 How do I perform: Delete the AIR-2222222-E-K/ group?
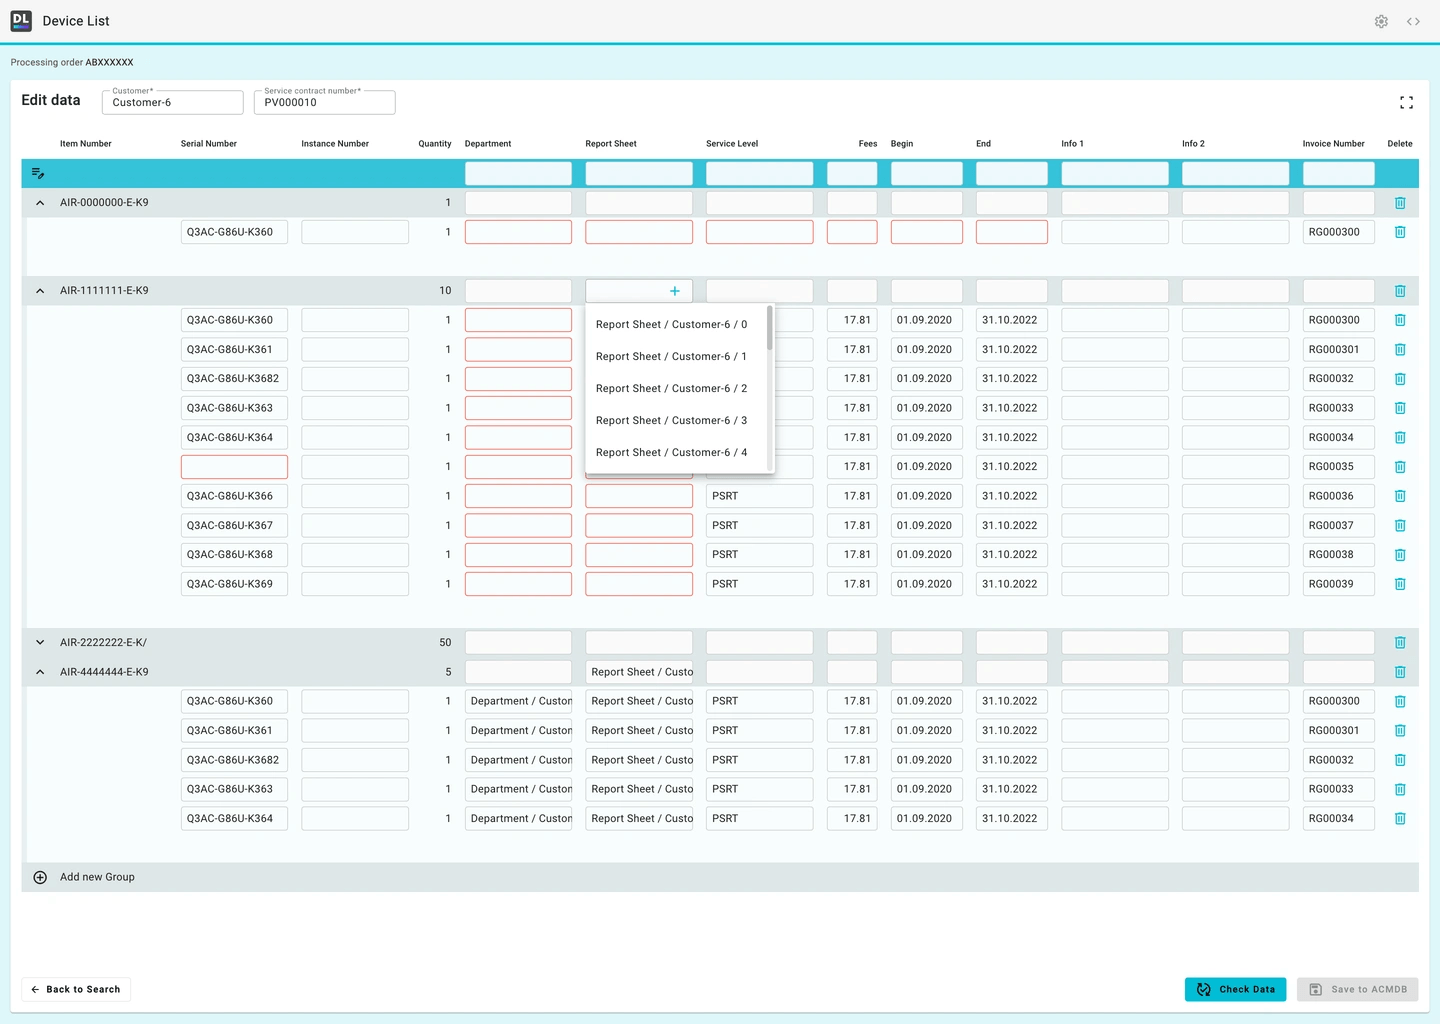coord(1400,643)
